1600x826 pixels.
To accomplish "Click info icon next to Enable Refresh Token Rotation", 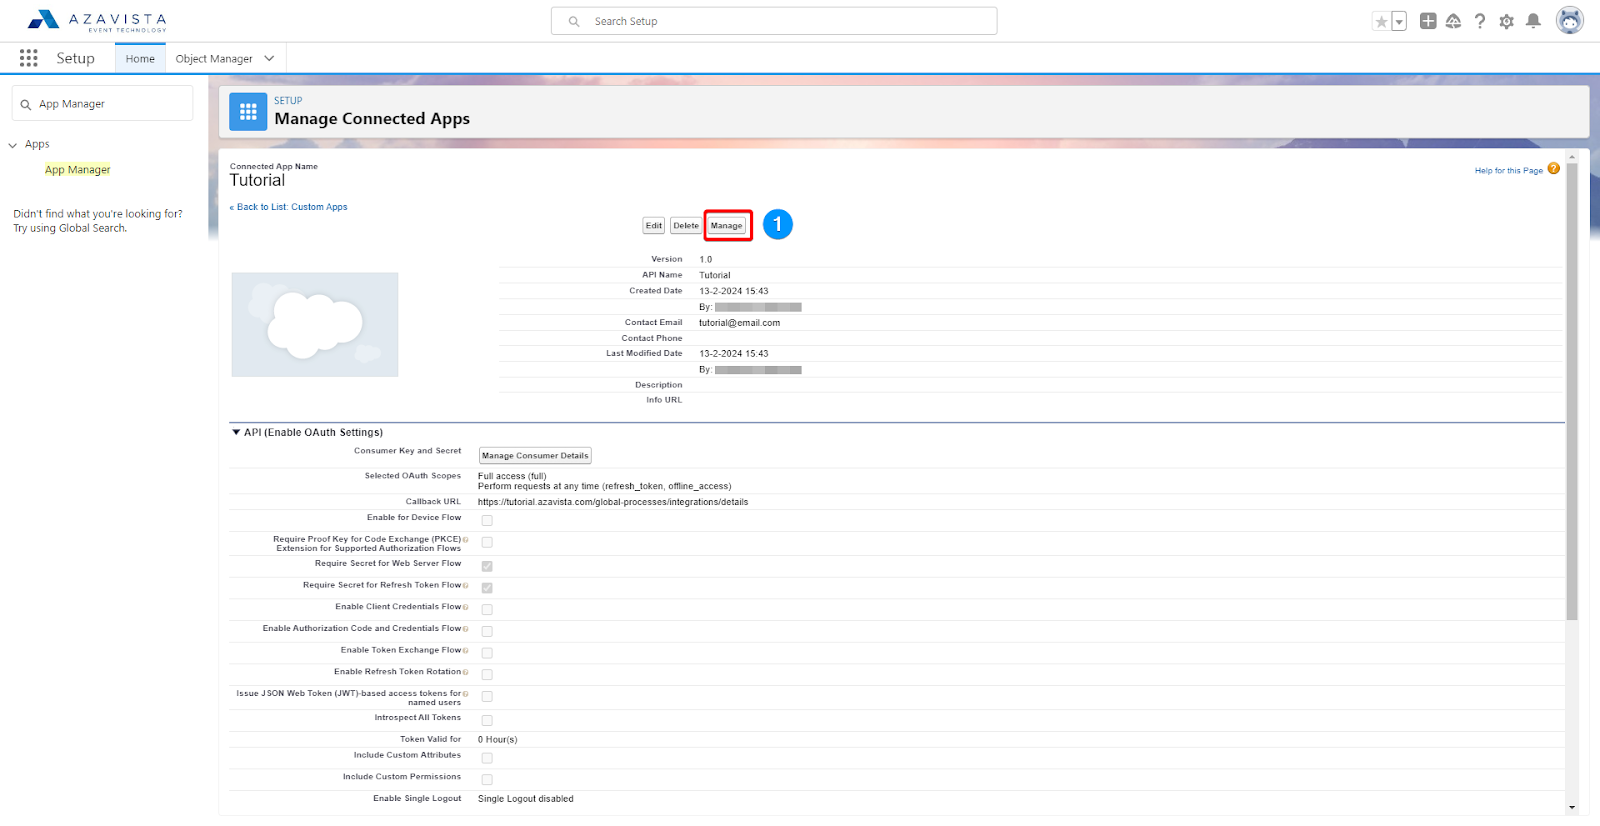I will tap(466, 673).
